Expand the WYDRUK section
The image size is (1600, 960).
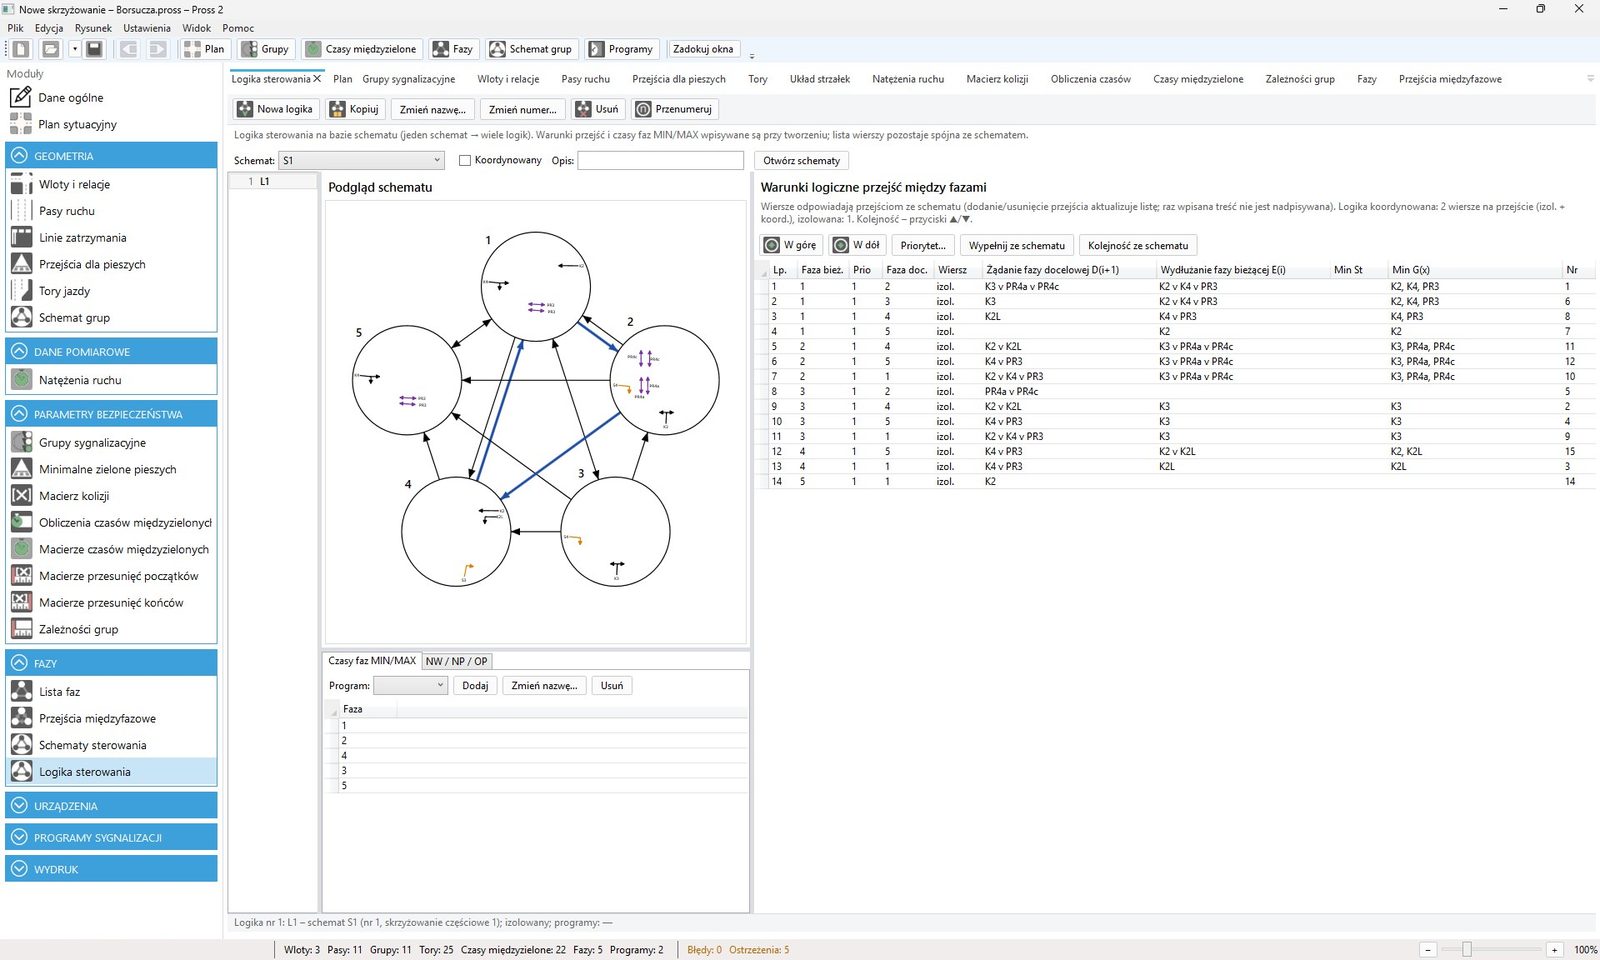(111, 869)
